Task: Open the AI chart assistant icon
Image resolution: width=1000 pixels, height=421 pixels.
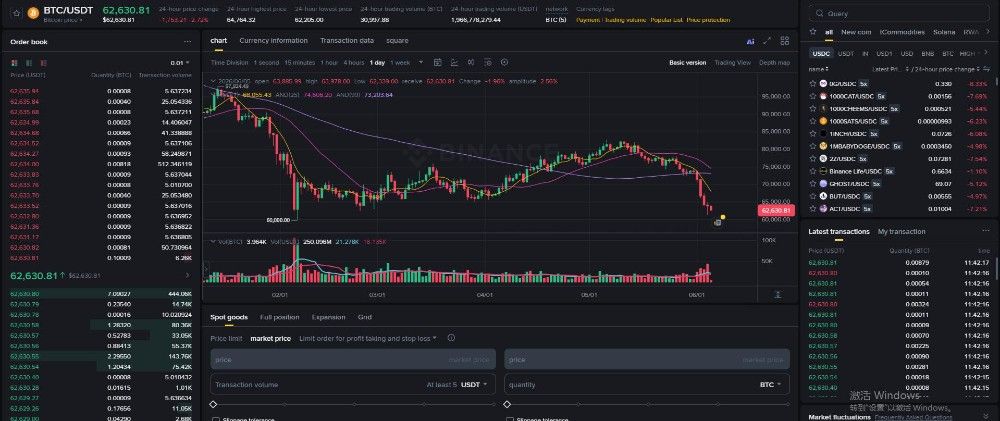Action: click(750, 41)
